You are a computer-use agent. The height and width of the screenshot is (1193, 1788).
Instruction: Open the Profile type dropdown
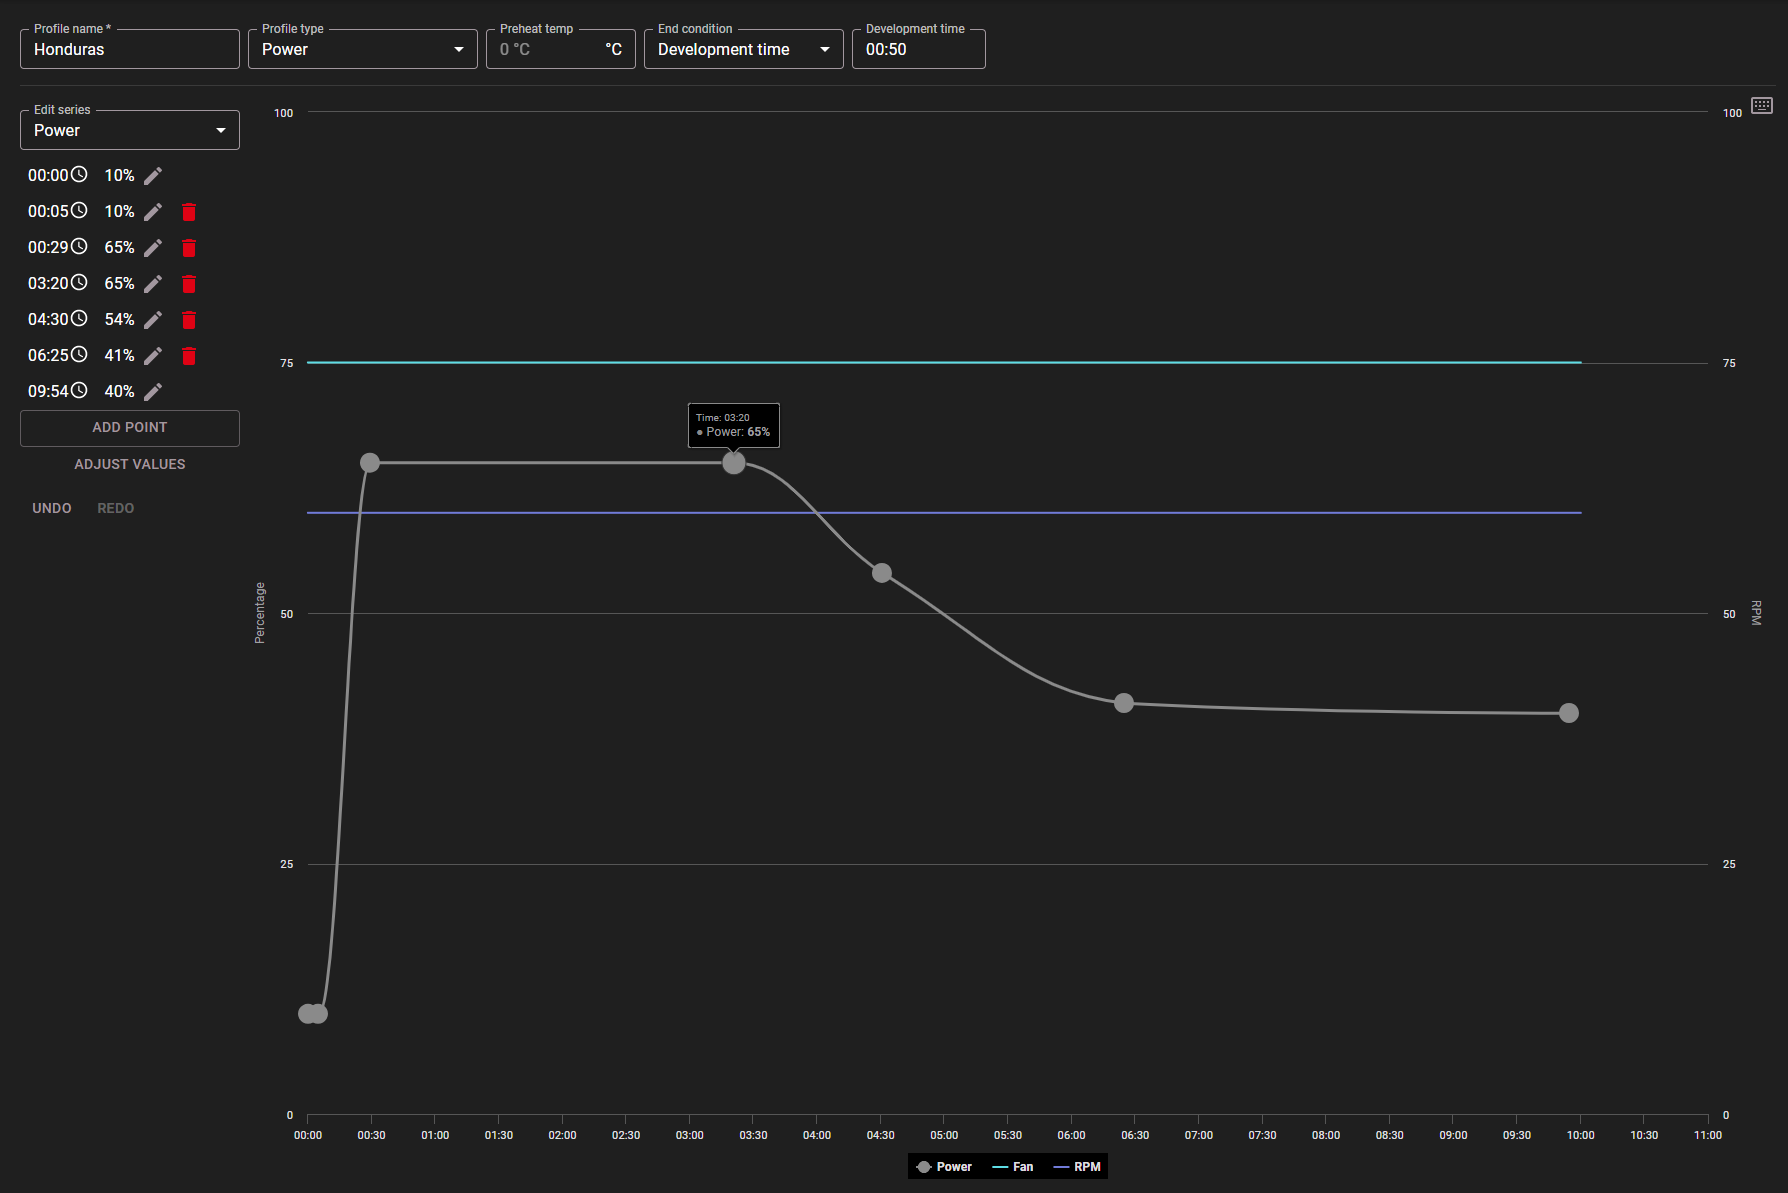pyautogui.click(x=363, y=49)
